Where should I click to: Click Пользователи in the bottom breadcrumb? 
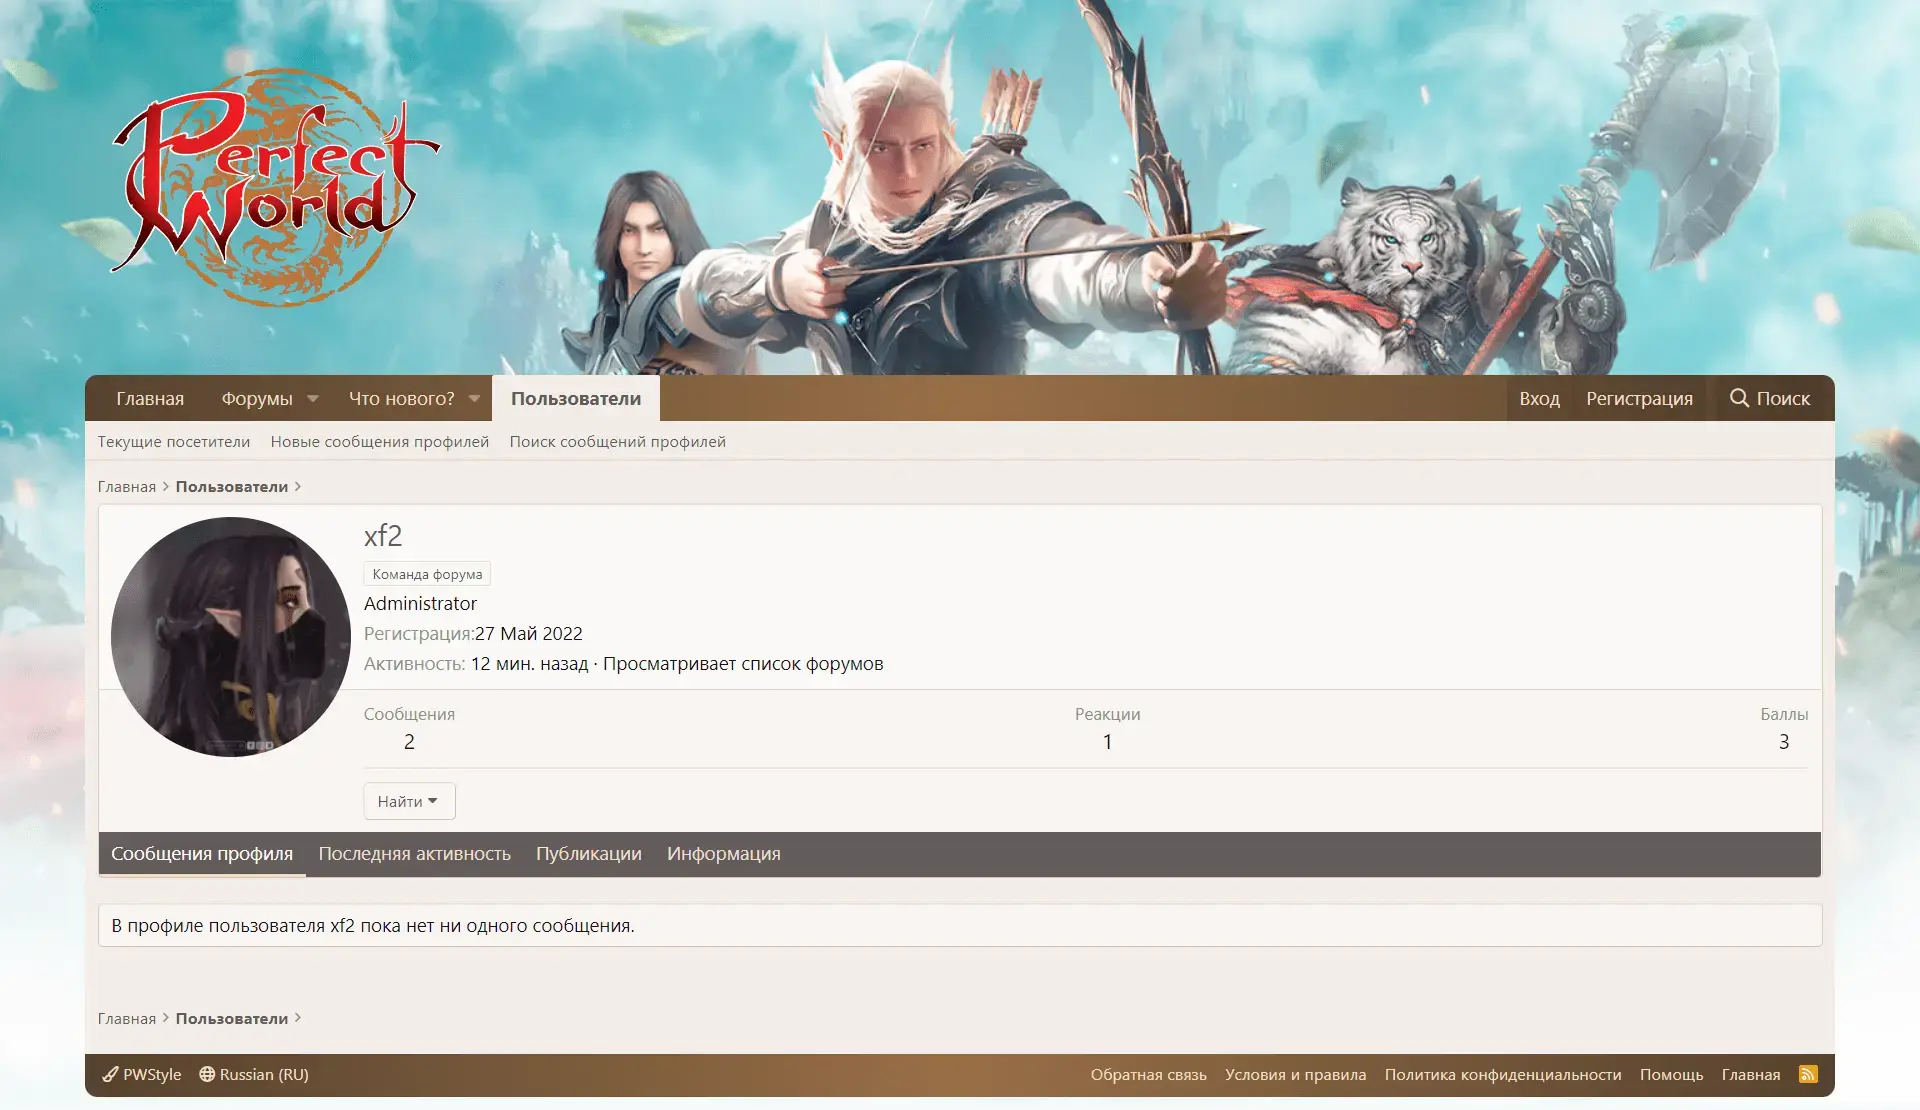click(x=232, y=1018)
